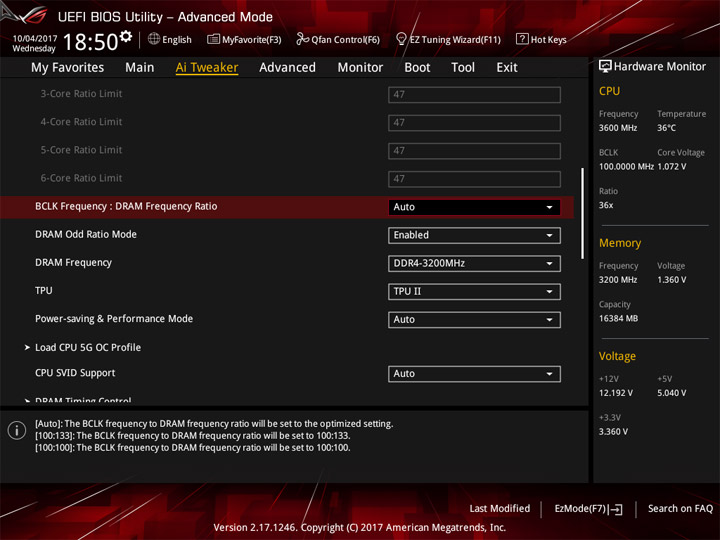The width and height of the screenshot is (720, 540).
Task: Click Core Voltage value 1.072 V
Action: click(672, 167)
